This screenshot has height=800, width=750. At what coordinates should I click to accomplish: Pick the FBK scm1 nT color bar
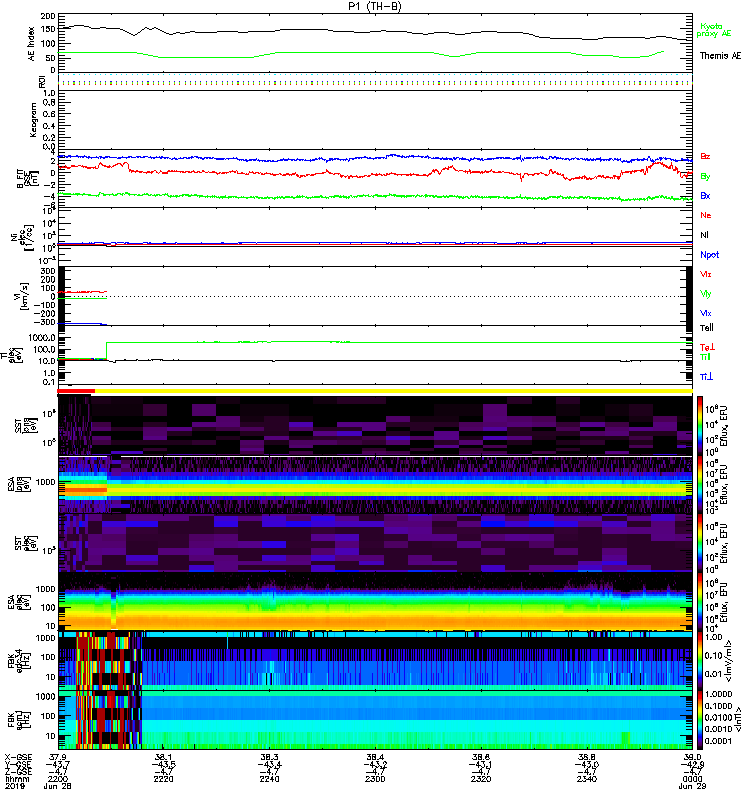pos(700,719)
